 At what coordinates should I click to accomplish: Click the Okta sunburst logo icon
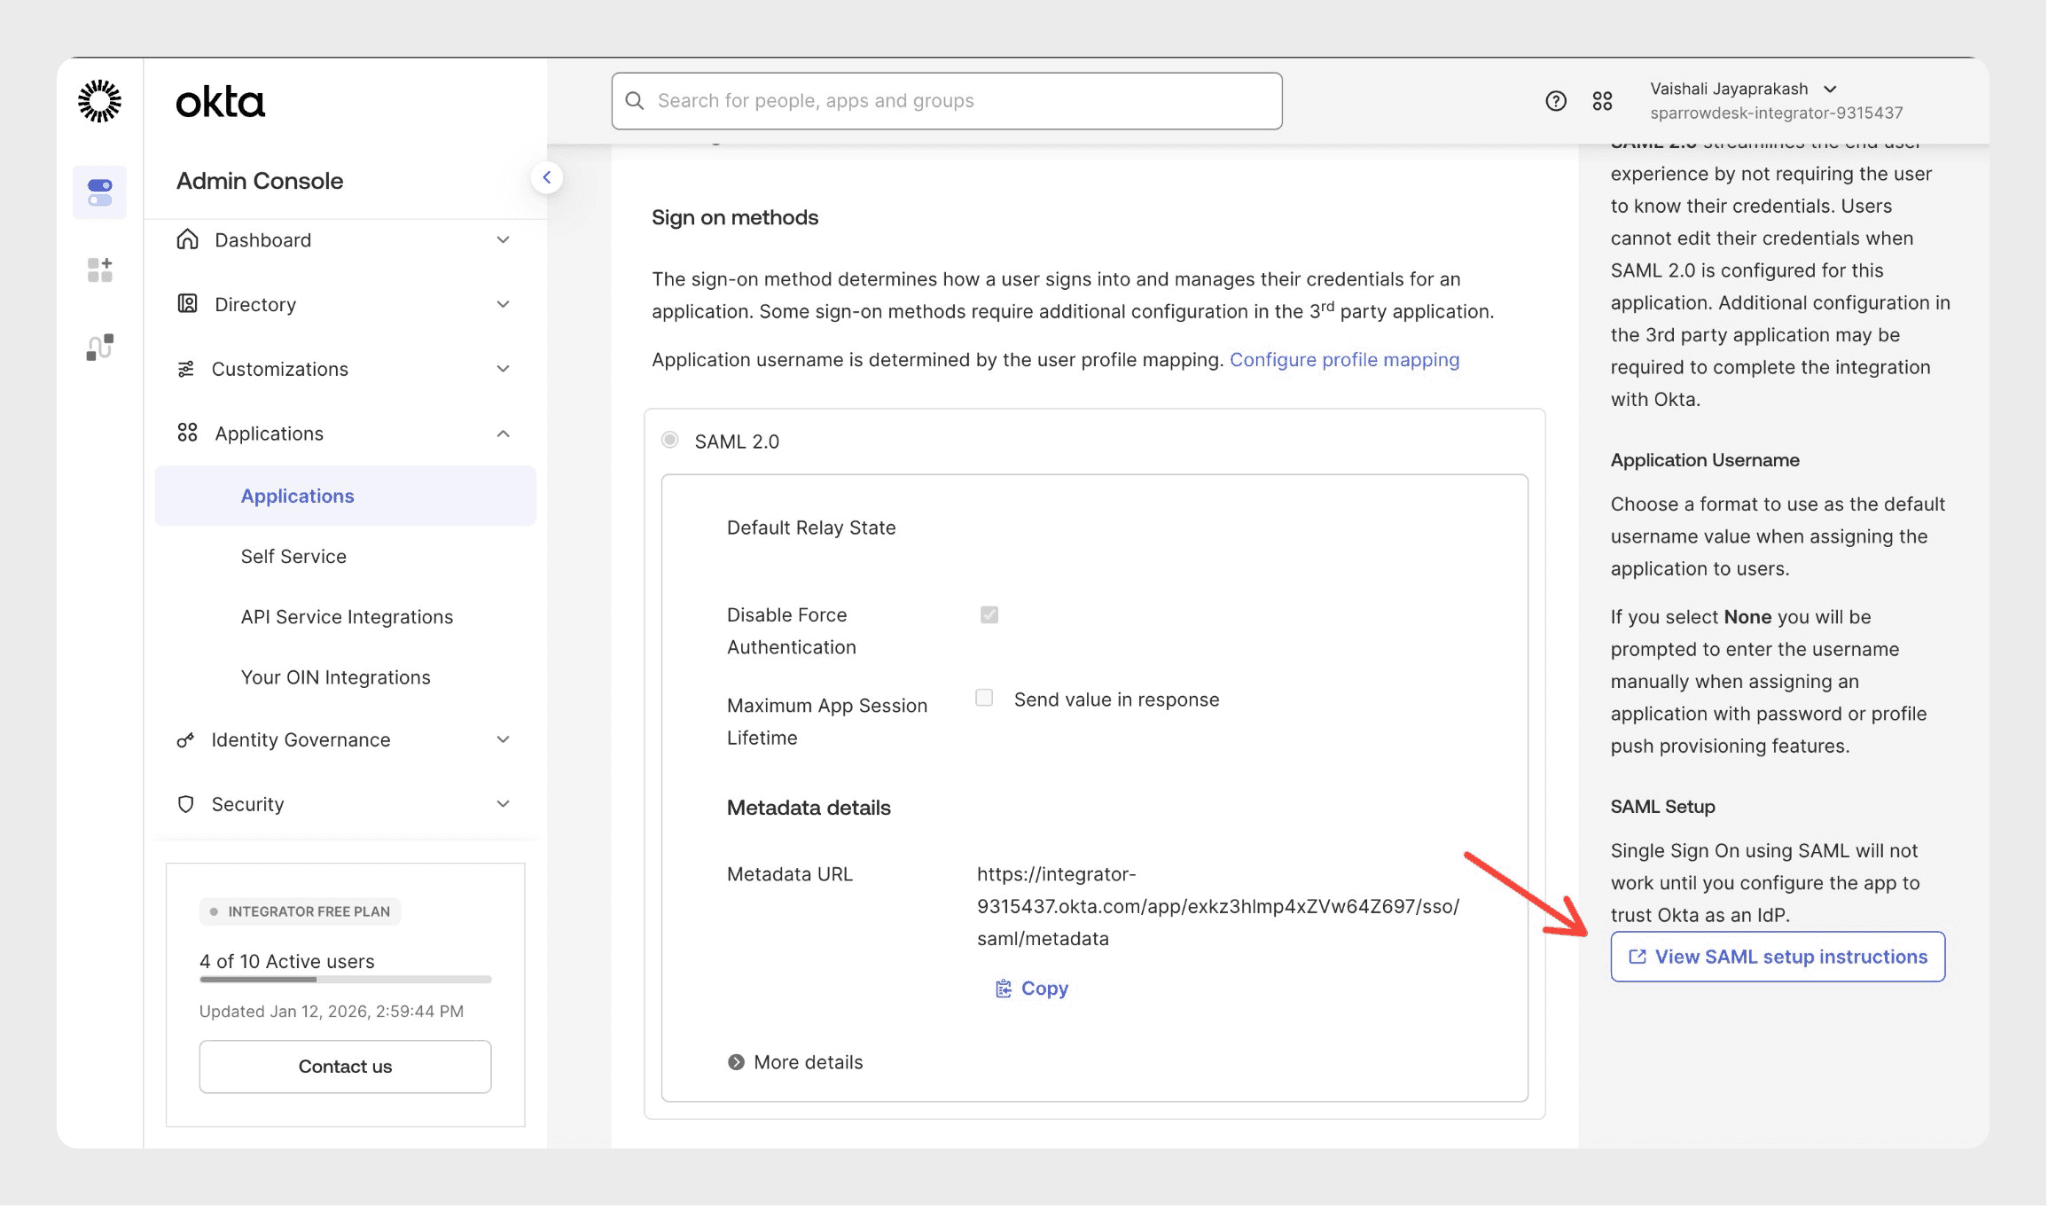coord(100,101)
